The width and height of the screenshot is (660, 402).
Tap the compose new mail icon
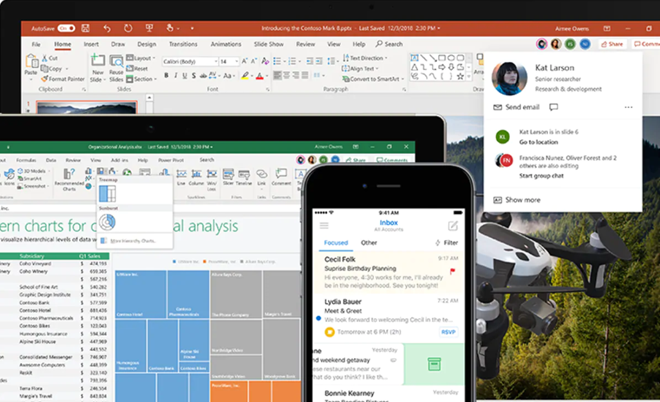[452, 225]
